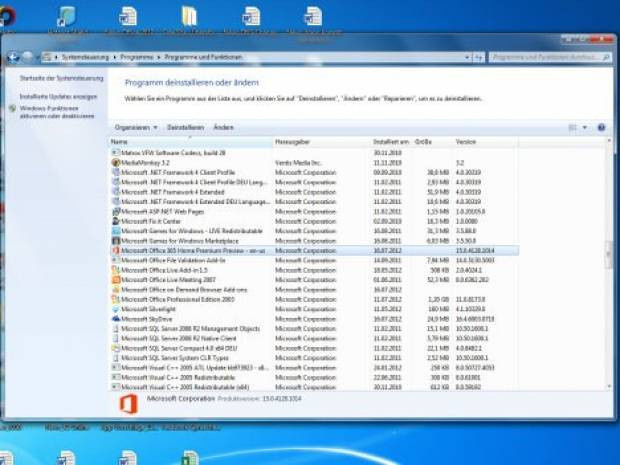Click Ventis Media Inc. publisher cell
Viewport: 620px width, 465px height.
[299, 163]
